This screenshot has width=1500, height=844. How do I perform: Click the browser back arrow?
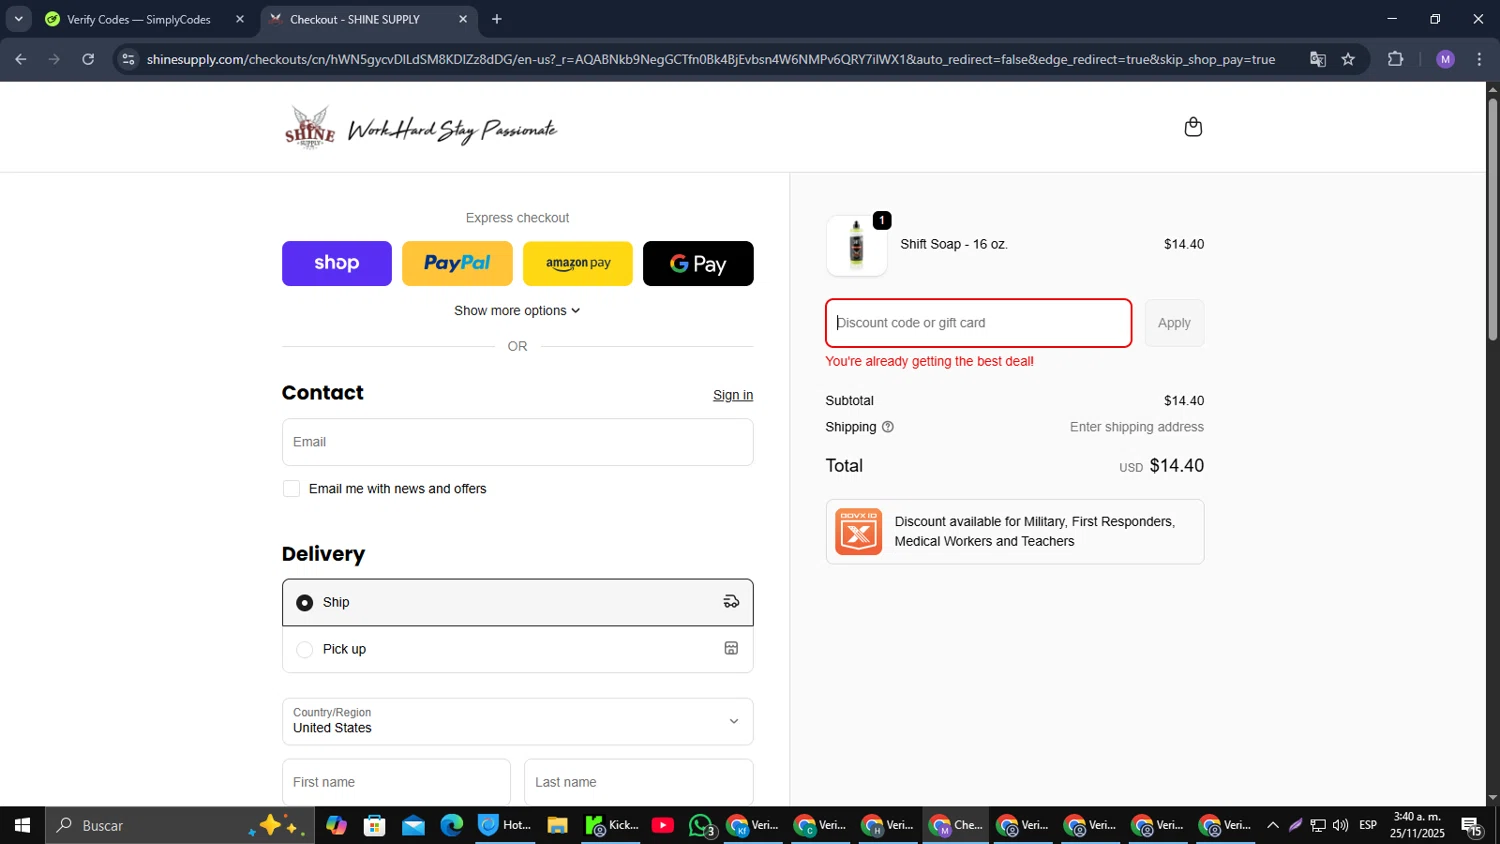(21, 59)
